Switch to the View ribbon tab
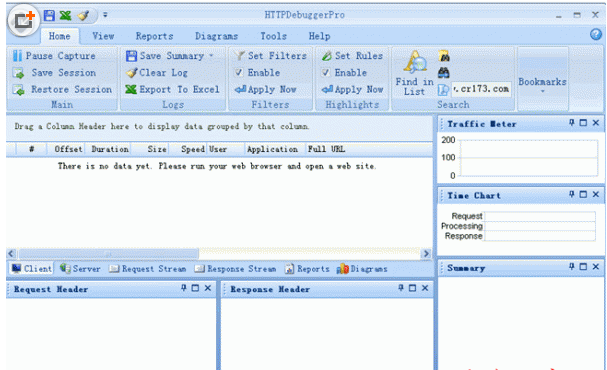Image resolution: width=607 pixels, height=370 pixels. click(x=103, y=36)
